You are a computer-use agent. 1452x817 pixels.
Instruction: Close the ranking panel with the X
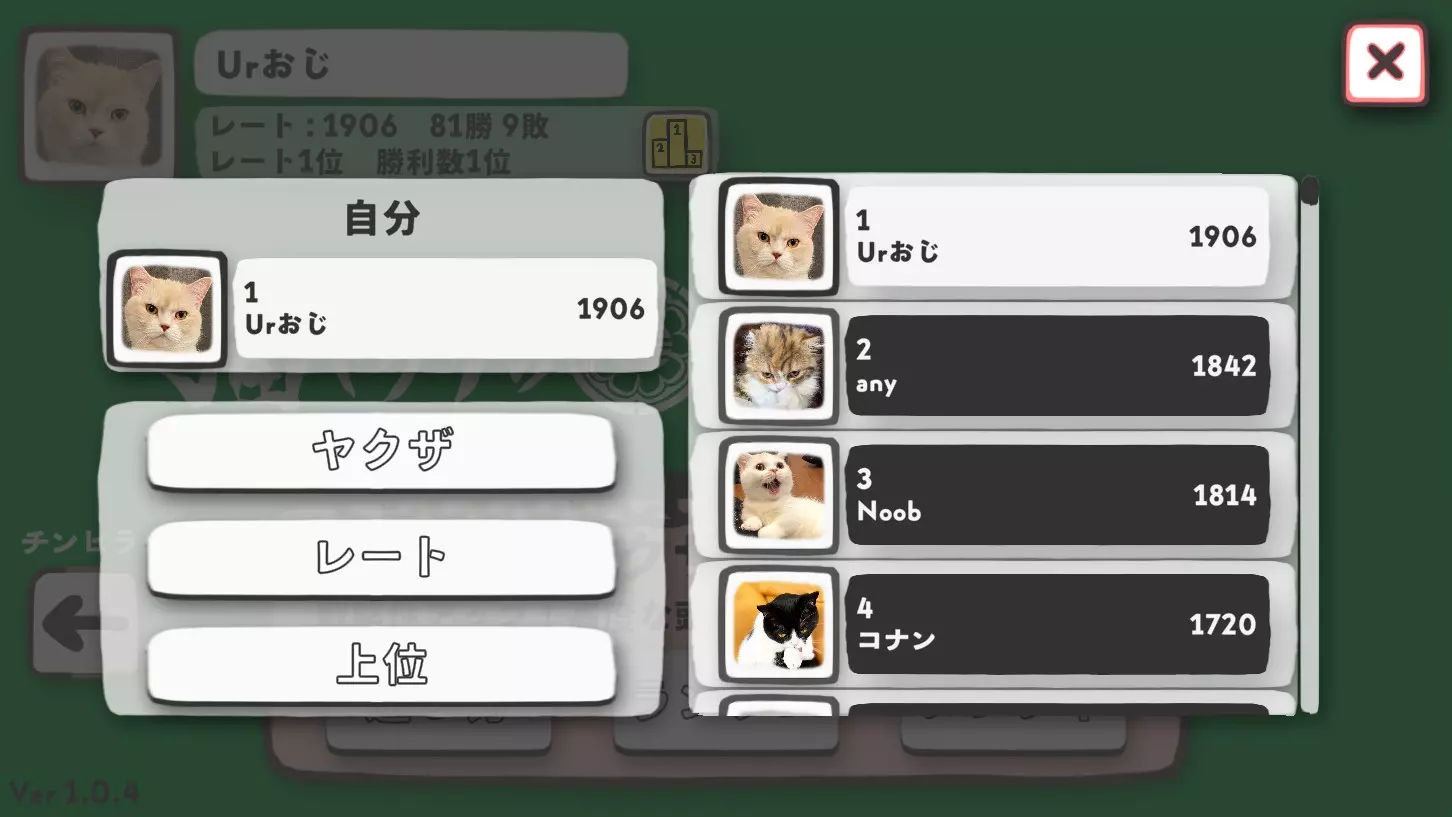pos(1385,64)
